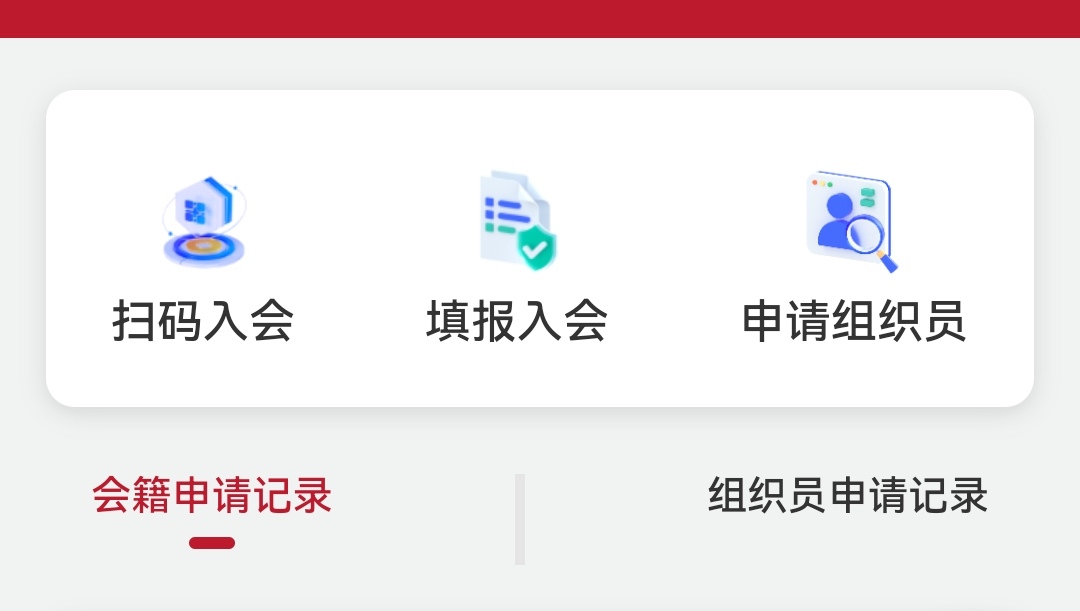Click white card blank area below 填报入会
The height and width of the screenshot is (611, 1080).
tap(517, 377)
